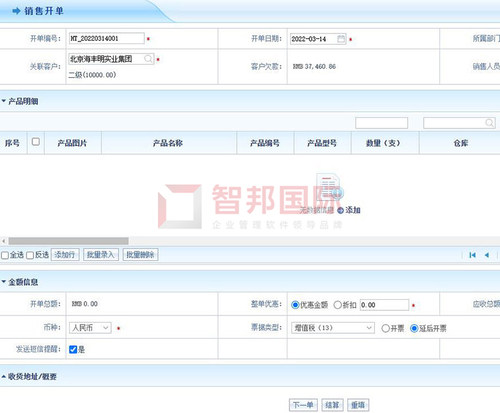500x413 pixels.
Task: Click the 结算 button
Action: click(x=332, y=405)
